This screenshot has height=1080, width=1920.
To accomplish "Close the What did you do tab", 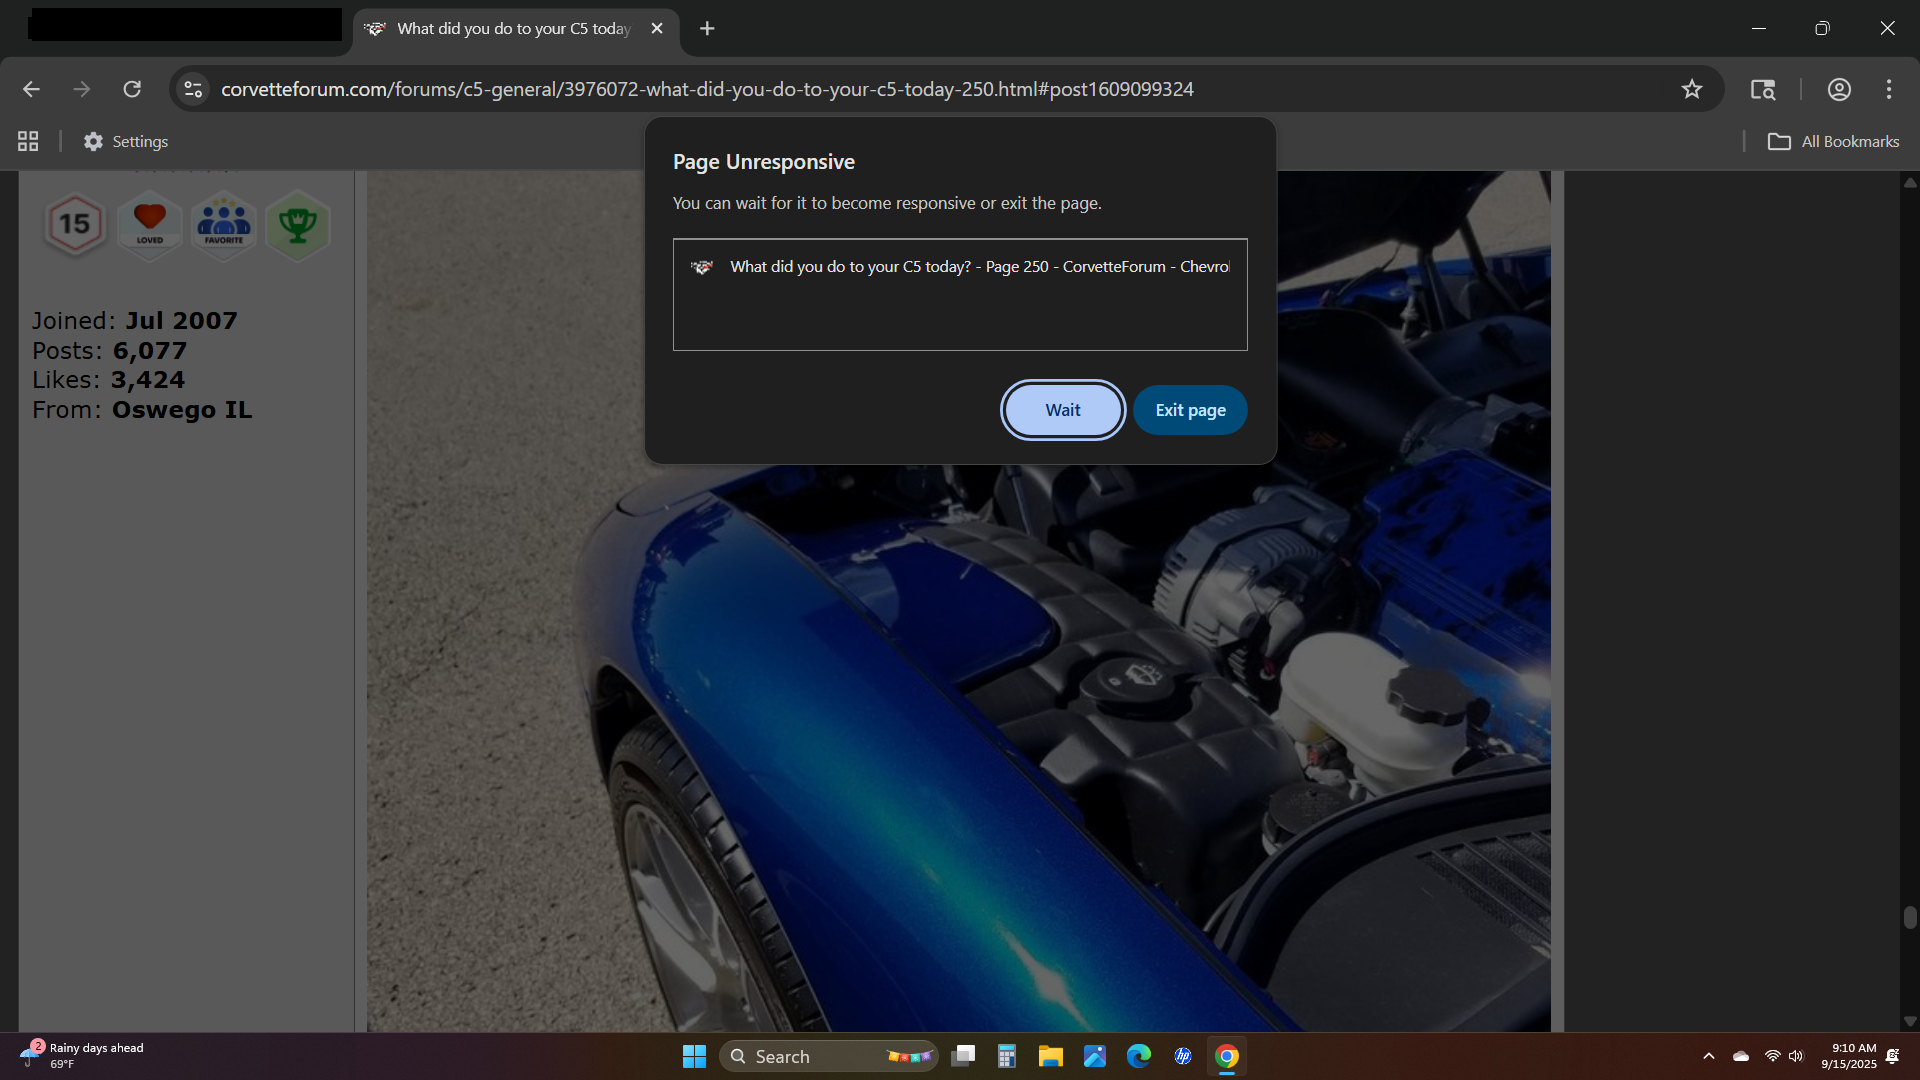I will pos(657,28).
